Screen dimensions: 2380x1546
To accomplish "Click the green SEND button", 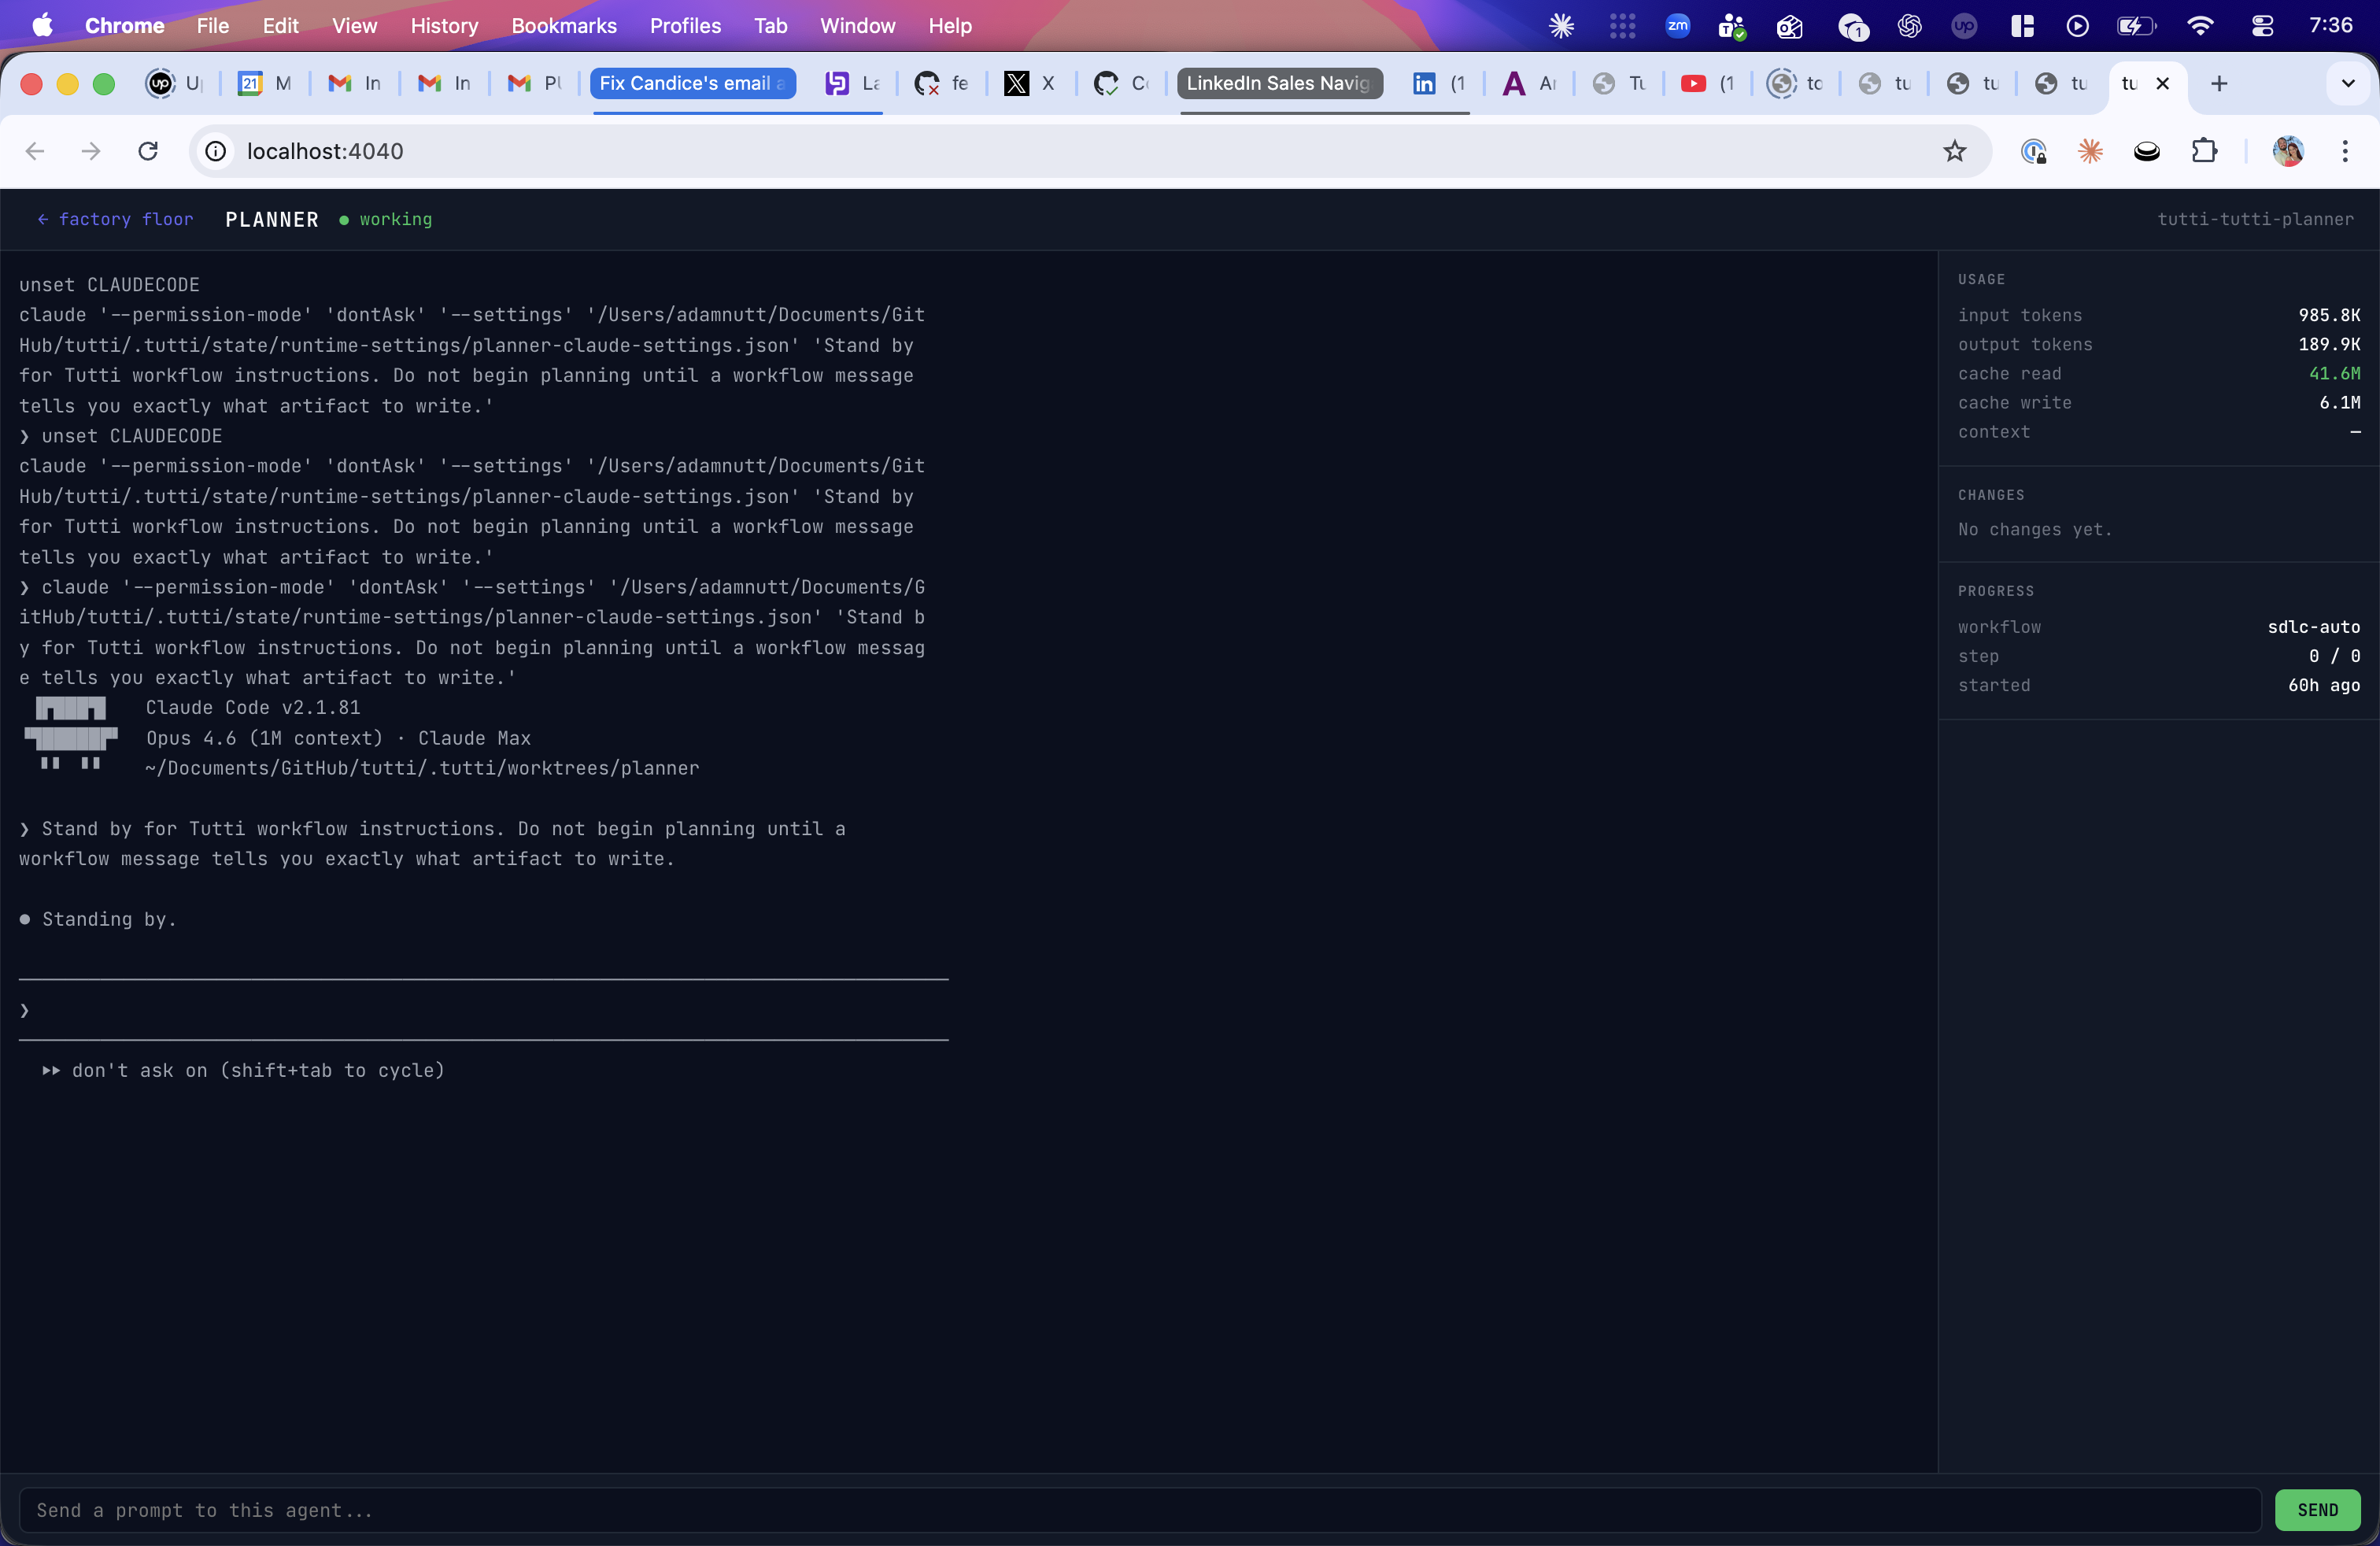I will [x=2317, y=1510].
